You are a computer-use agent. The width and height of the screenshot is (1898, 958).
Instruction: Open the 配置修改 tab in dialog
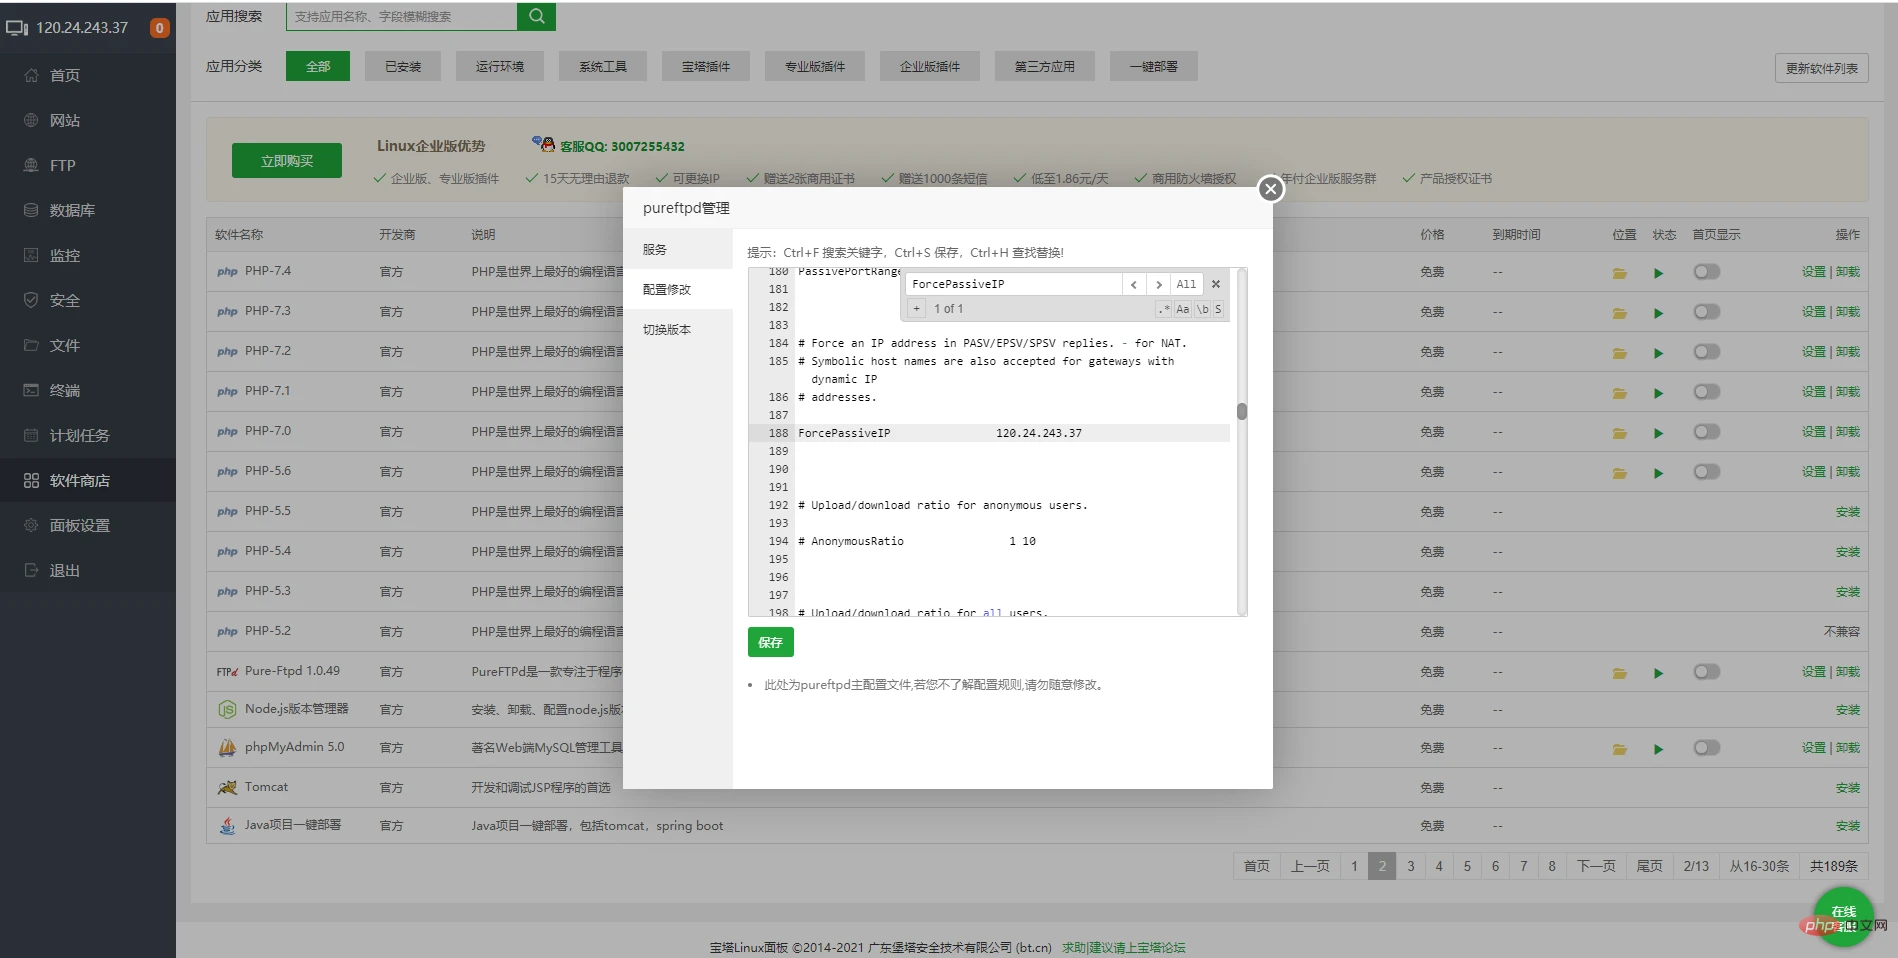(x=678, y=289)
